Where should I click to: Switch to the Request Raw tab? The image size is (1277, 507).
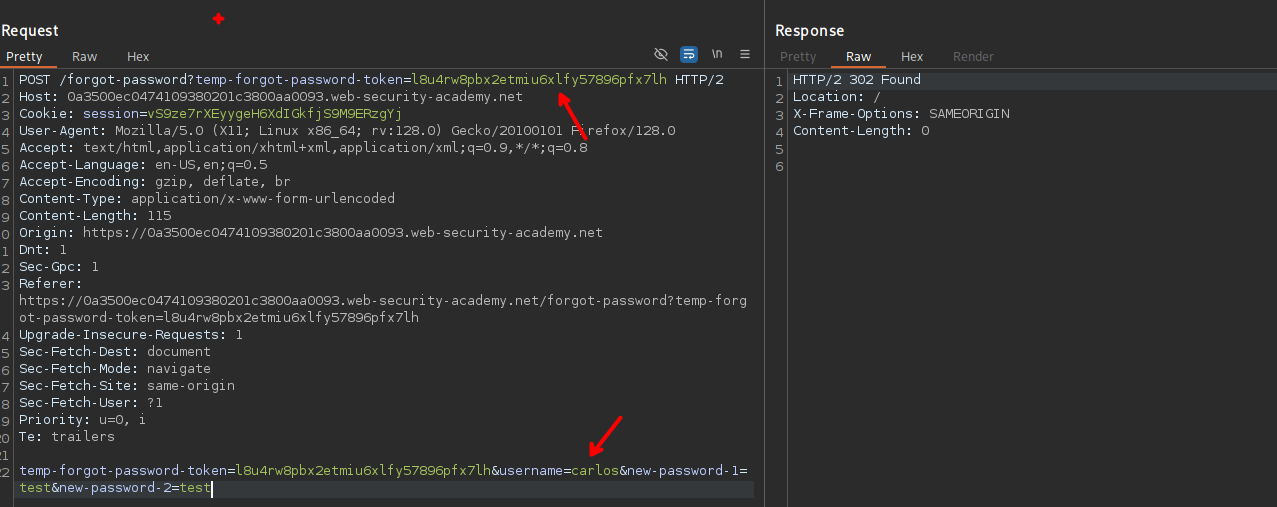click(x=85, y=57)
